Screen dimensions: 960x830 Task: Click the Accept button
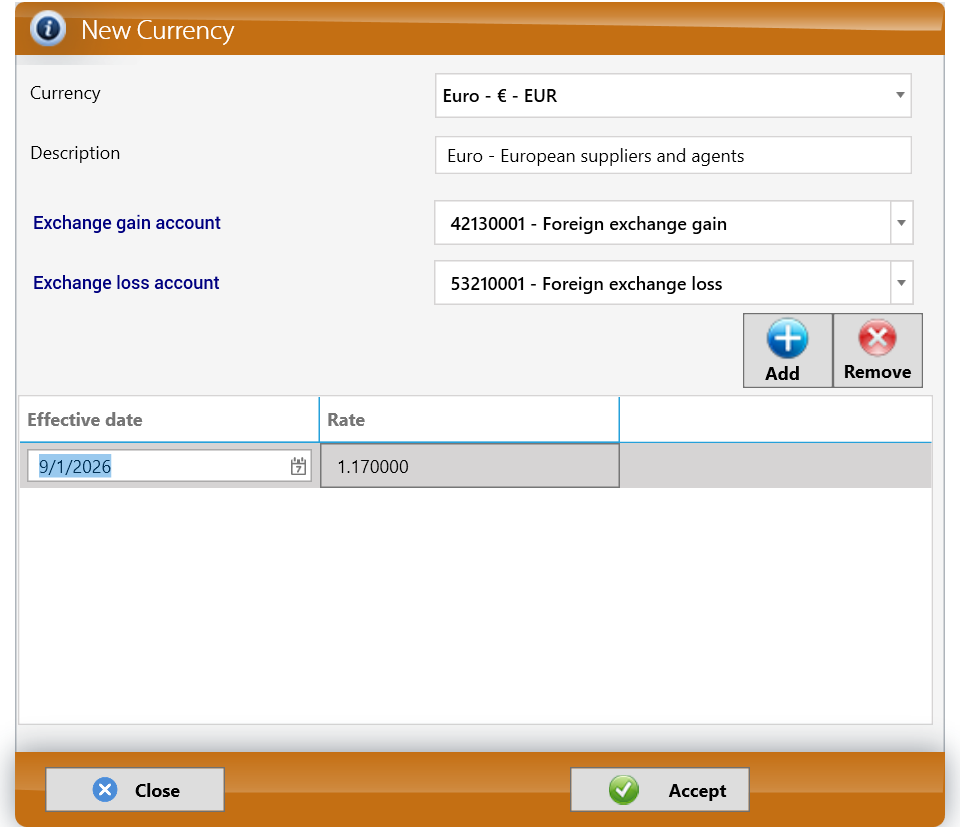659,790
